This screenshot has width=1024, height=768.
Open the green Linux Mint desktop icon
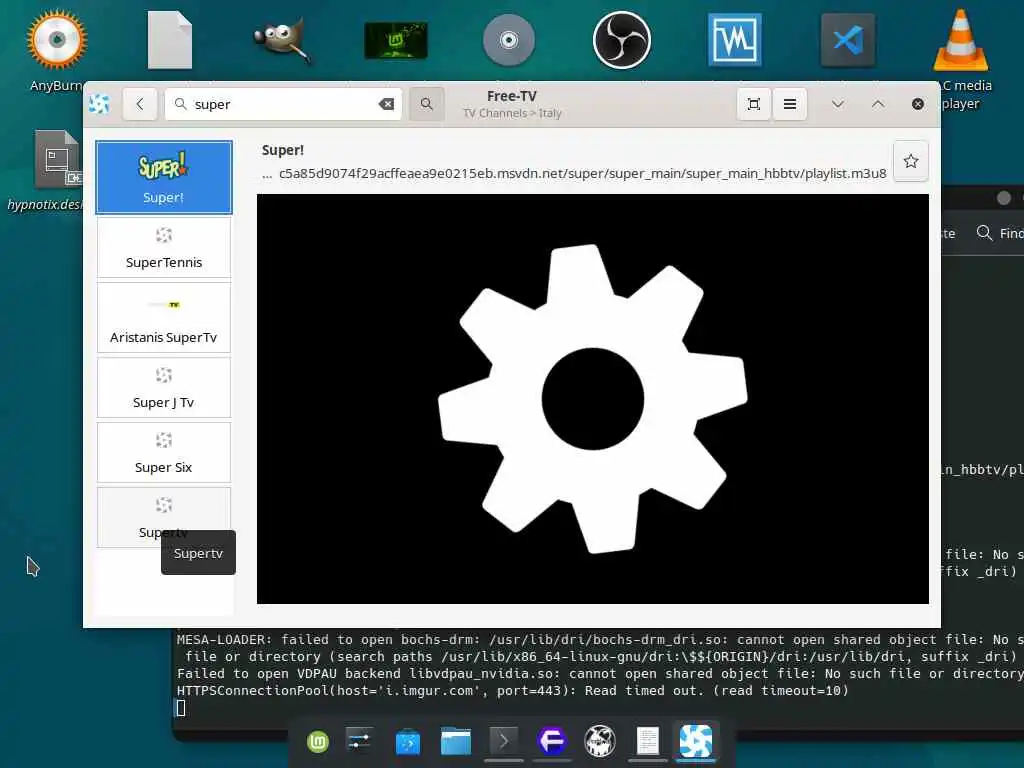(396, 40)
